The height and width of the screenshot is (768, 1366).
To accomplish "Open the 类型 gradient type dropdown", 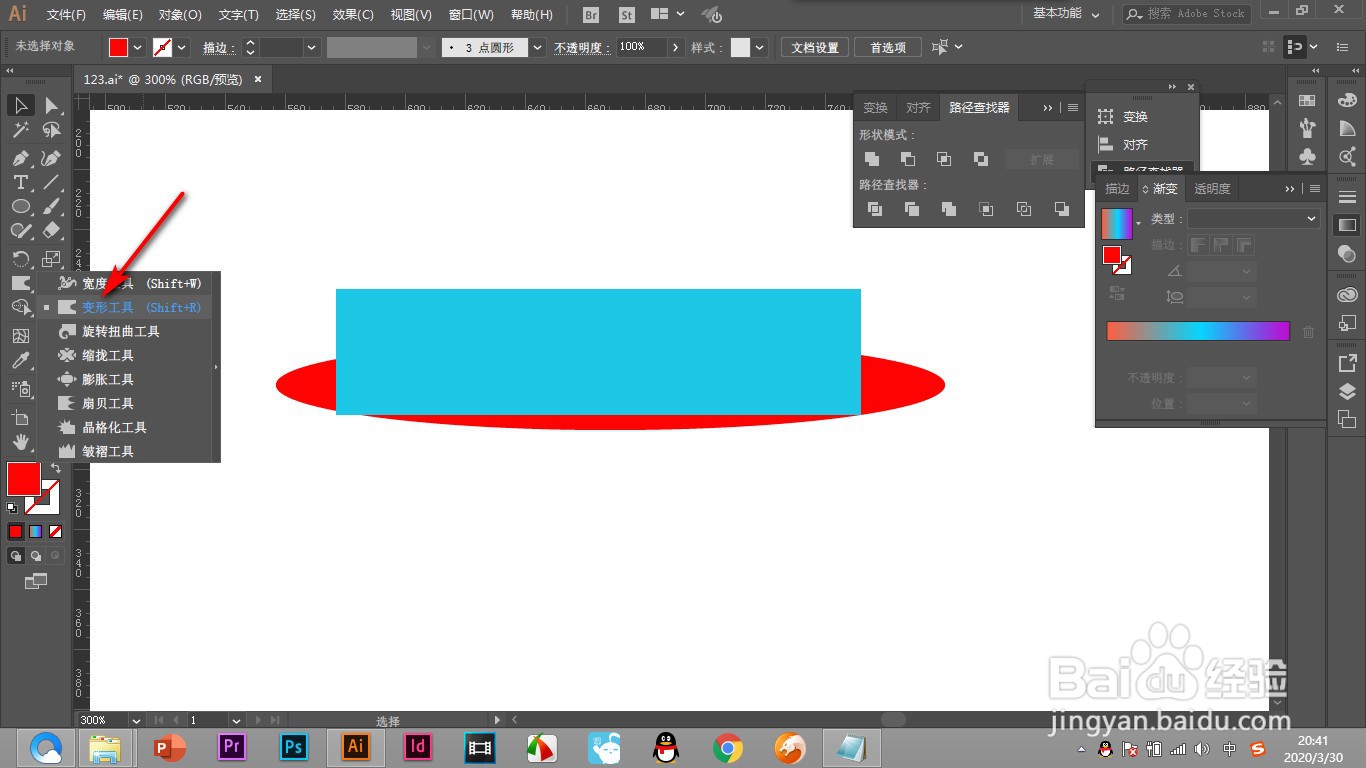I will click(1254, 218).
